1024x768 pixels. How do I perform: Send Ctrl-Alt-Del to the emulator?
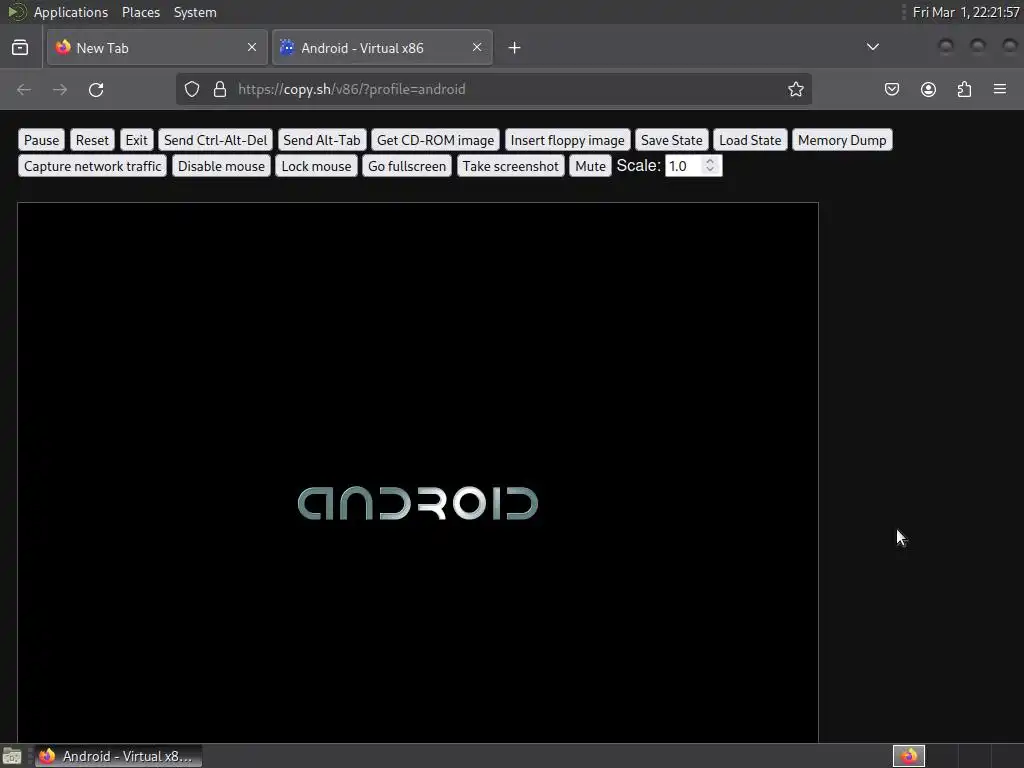point(216,140)
